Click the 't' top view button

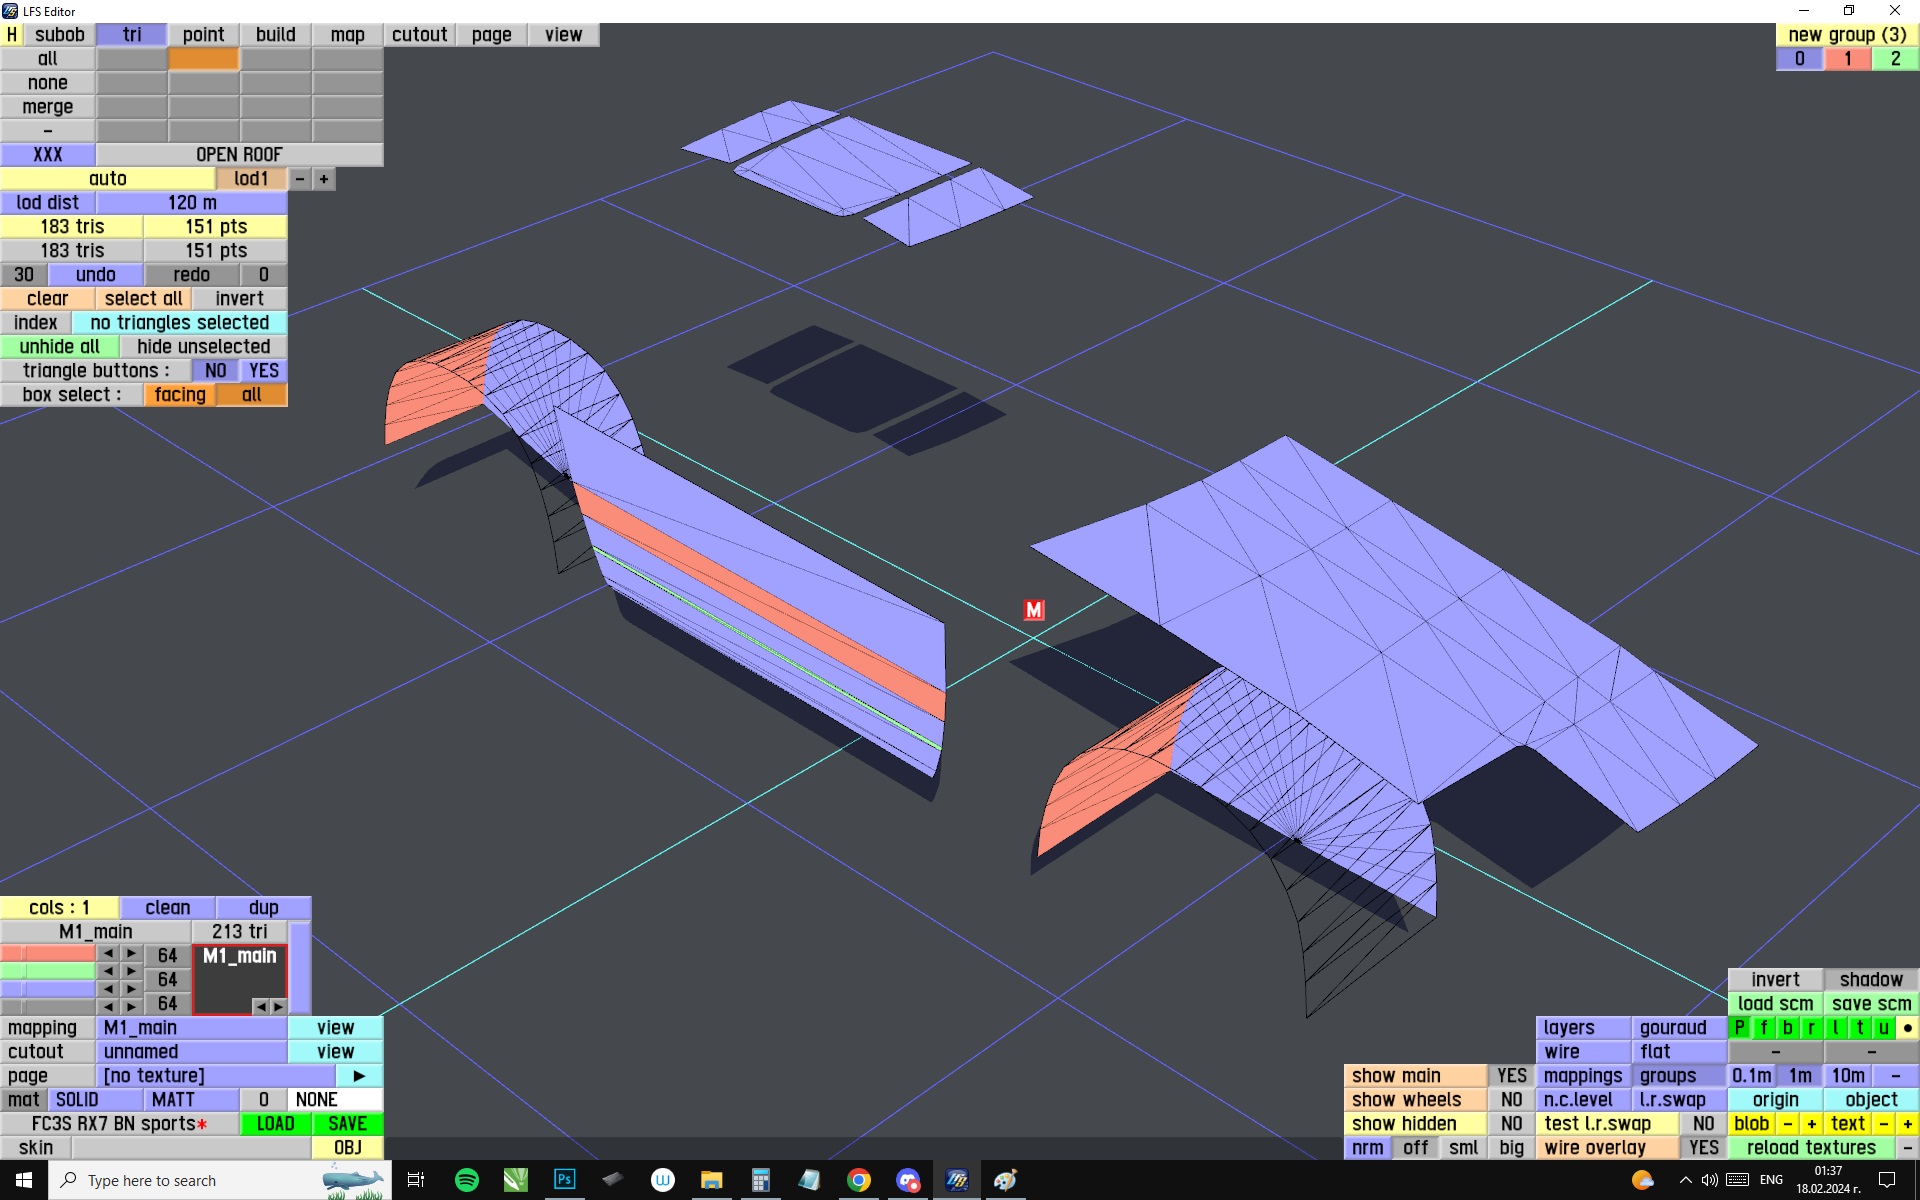pyautogui.click(x=1859, y=1028)
